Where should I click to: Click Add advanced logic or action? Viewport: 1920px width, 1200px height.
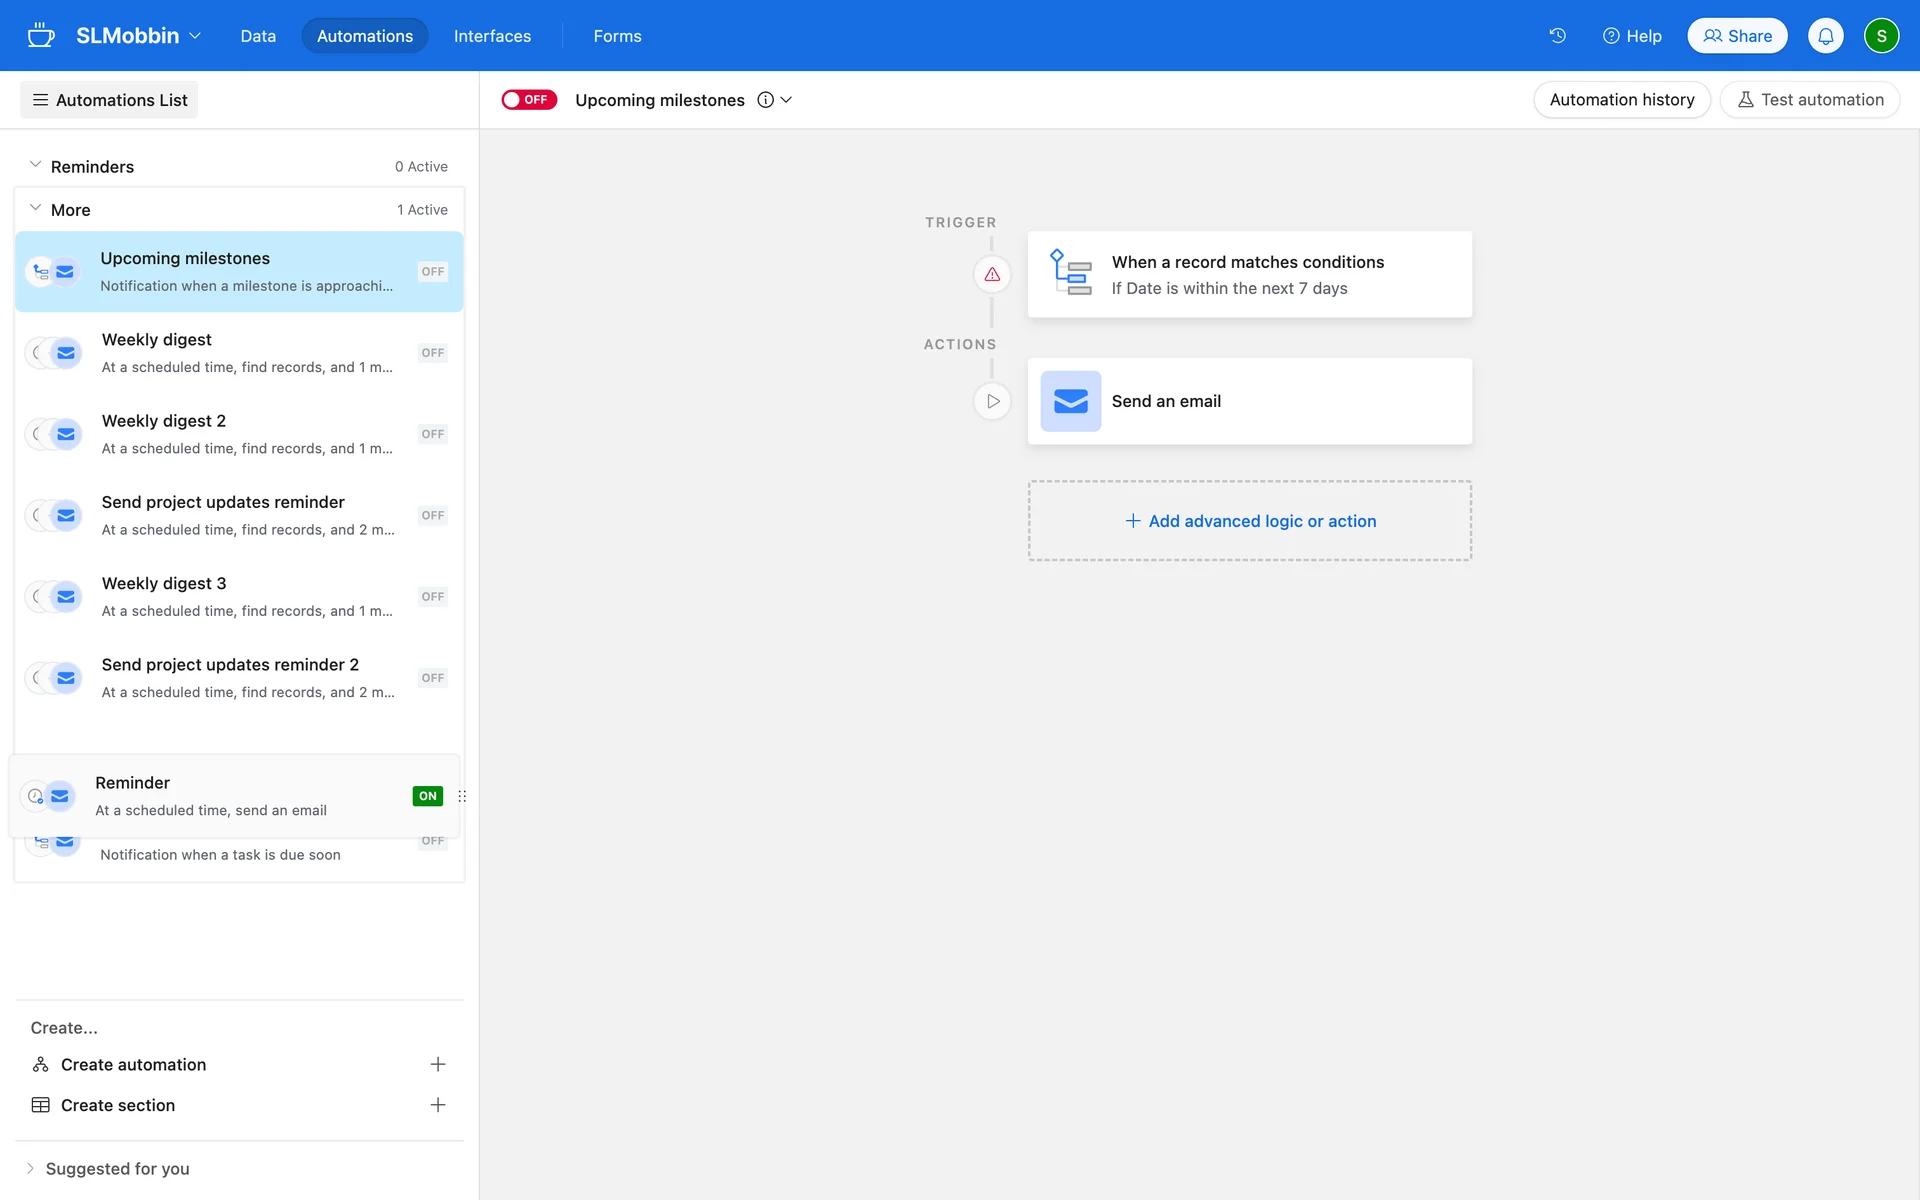[1250, 521]
